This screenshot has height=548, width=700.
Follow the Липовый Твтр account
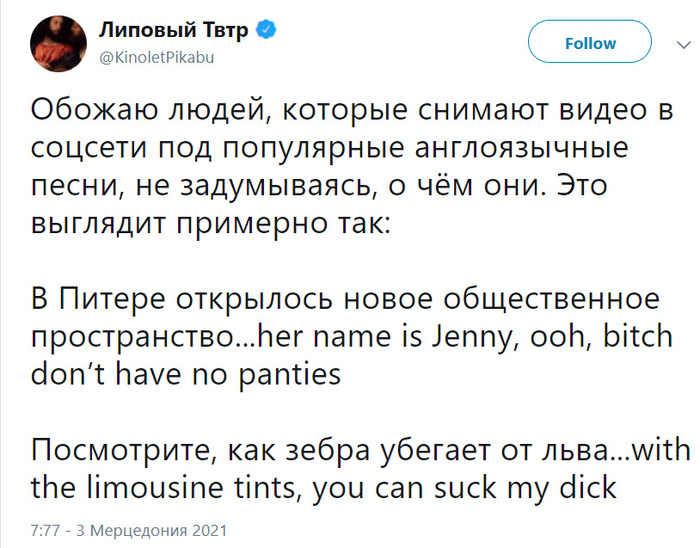click(x=590, y=42)
